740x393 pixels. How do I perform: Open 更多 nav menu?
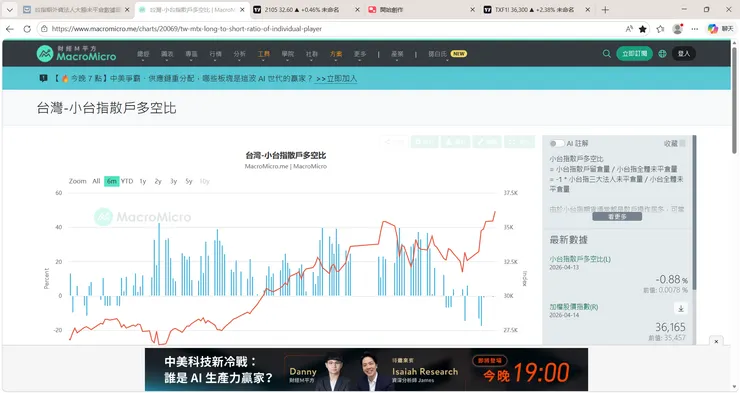360,54
